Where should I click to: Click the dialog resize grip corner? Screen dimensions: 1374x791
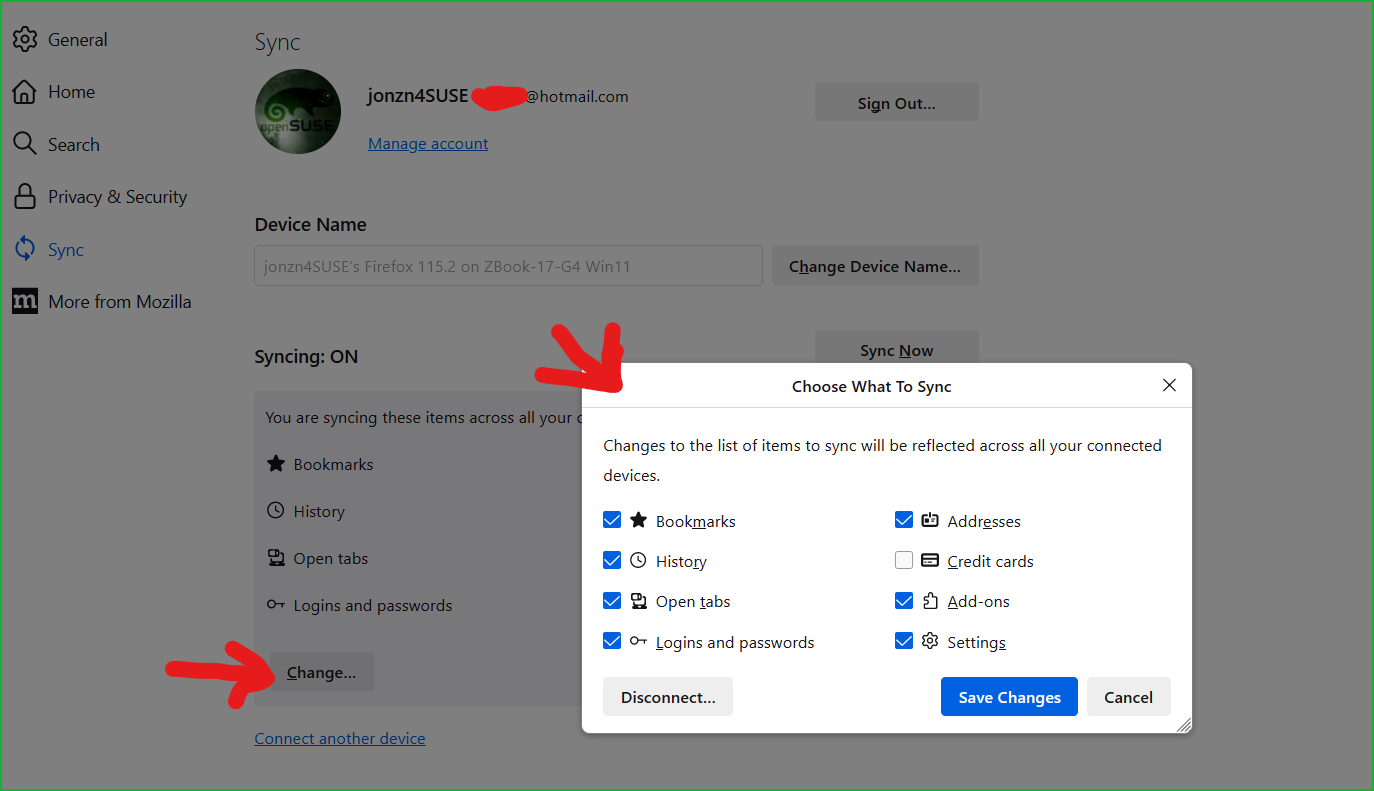coord(1183,725)
